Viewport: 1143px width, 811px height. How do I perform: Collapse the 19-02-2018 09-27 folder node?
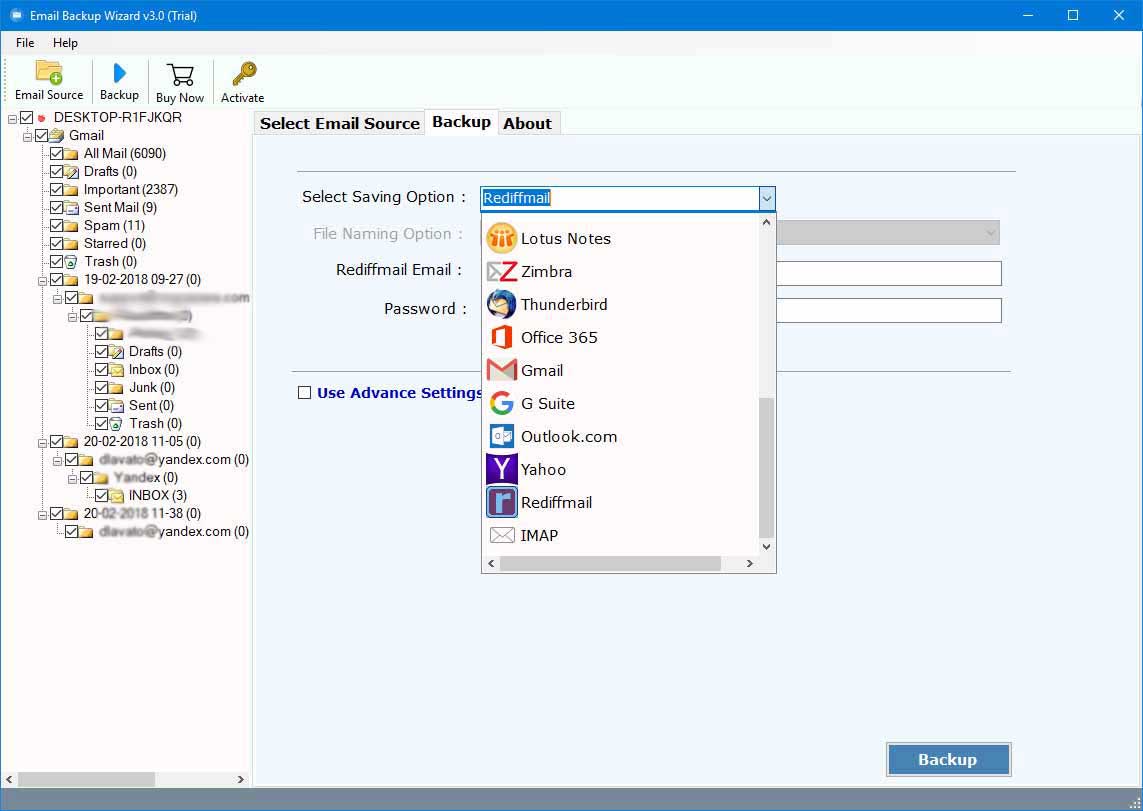[42, 281]
